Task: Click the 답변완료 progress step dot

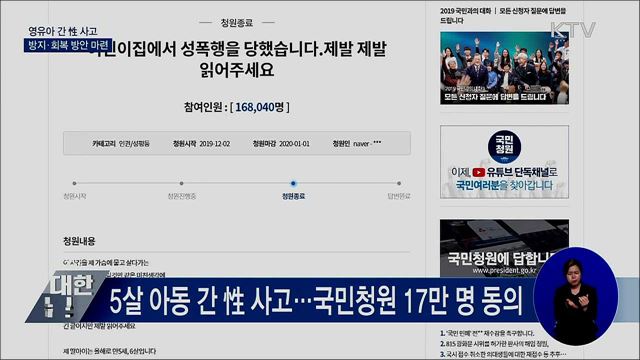Action: tap(399, 183)
